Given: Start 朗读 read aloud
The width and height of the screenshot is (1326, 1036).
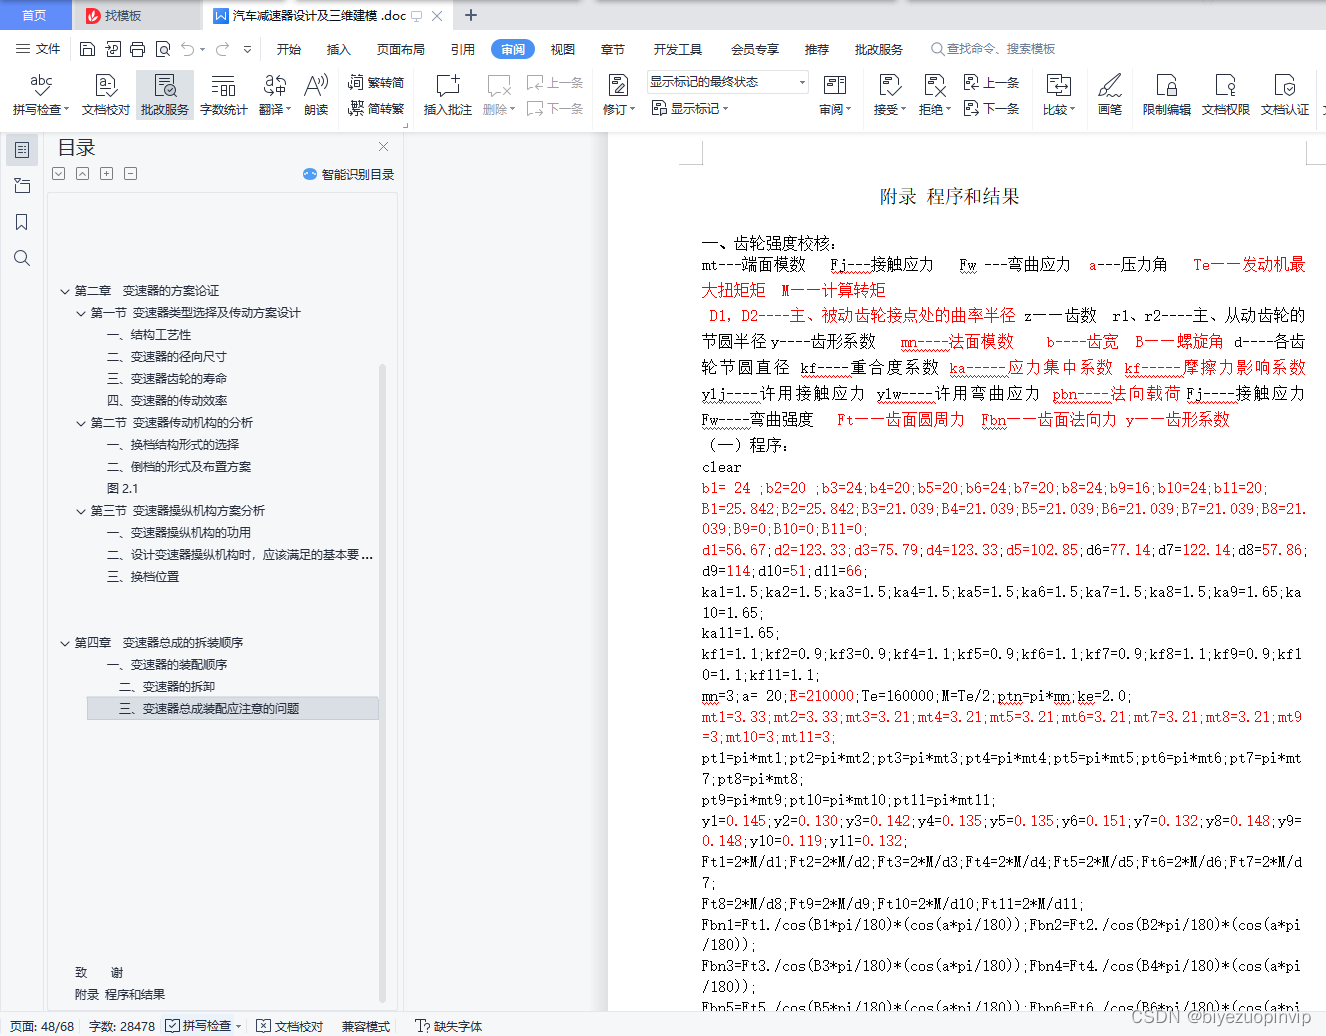Looking at the screenshot, I should [316, 95].
